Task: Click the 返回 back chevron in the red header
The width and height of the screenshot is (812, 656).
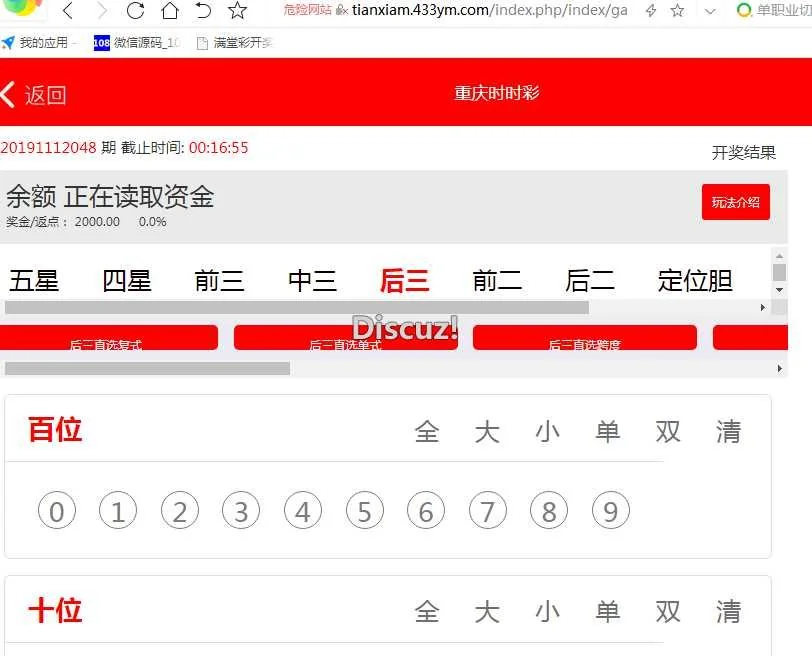Action: 10,95
